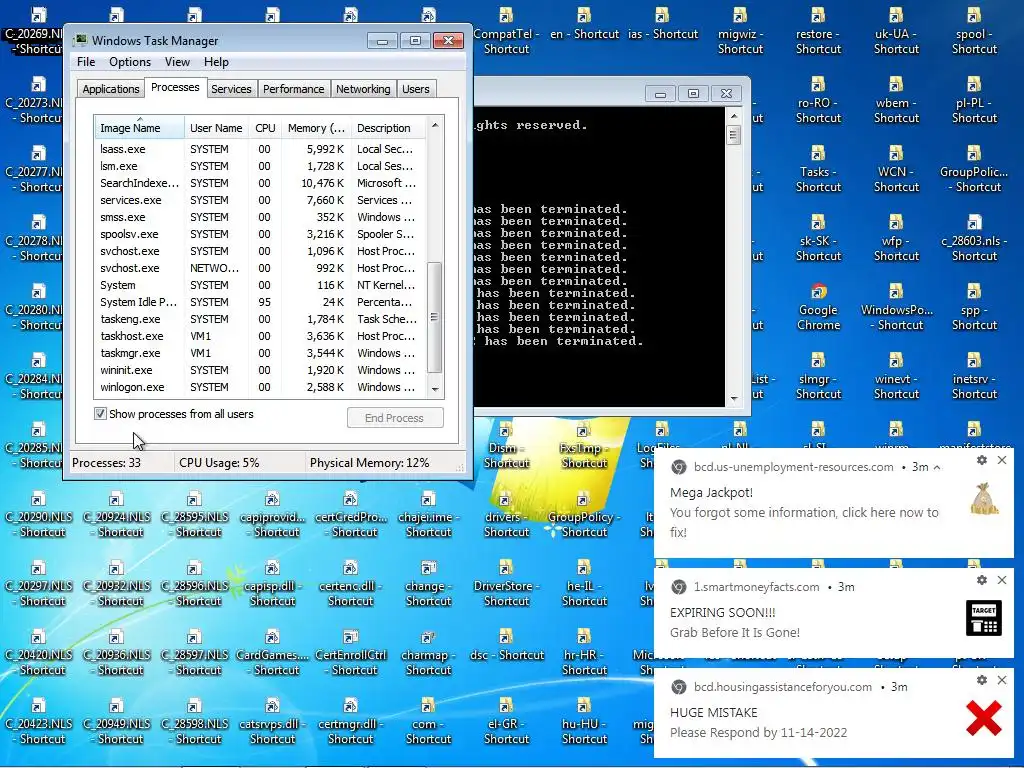Open settings gear on Mega Jackpot notification
1024x768 pixels.
tap(982, 460)
